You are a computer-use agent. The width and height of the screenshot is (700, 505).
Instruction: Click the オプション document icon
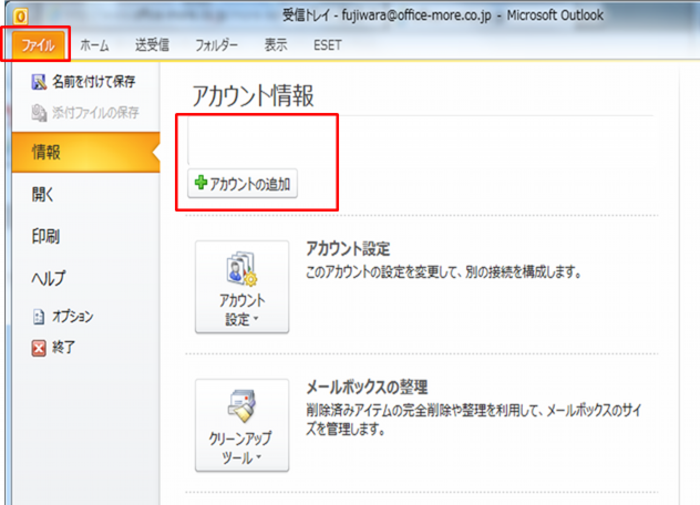(38, 317)
